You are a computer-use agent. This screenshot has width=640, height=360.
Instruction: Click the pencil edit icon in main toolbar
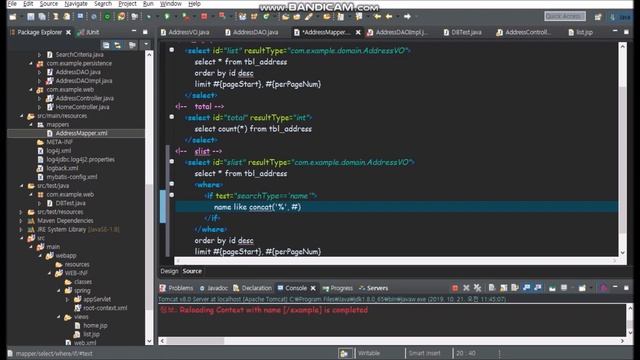coord(309,17)
